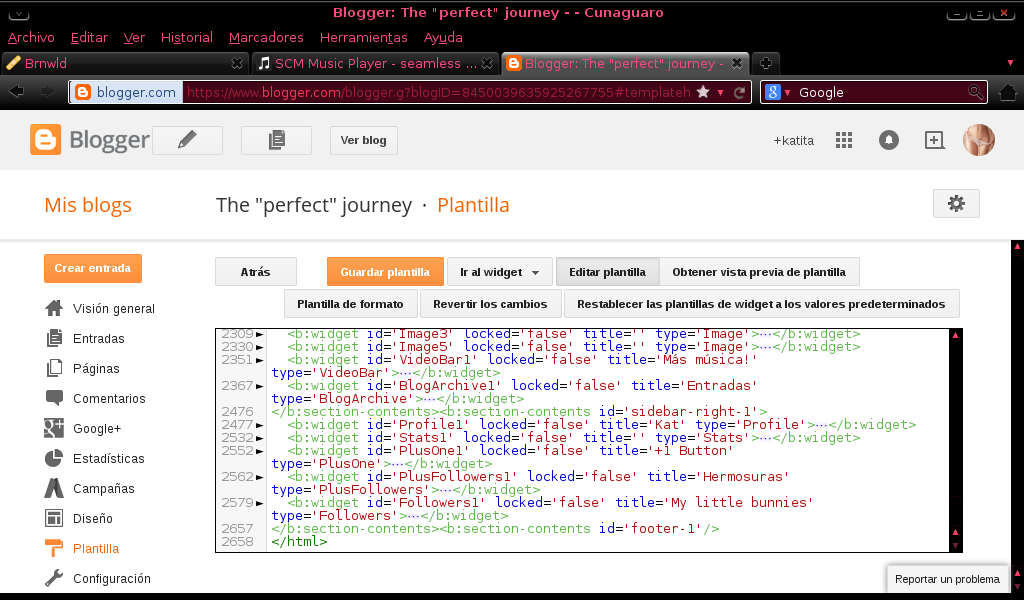1024x600 pixels.
Task: Switch to SCM Music Player tab
Action: point(375,63)
